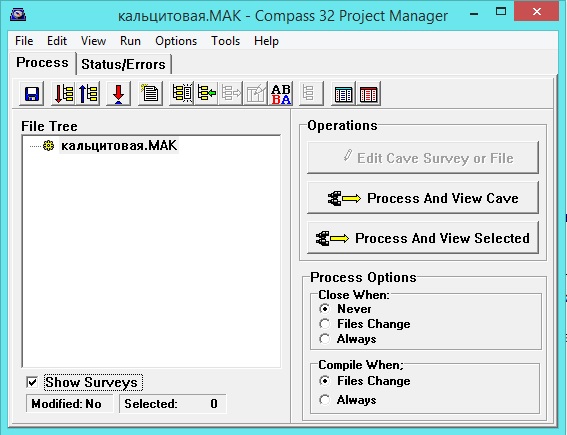Switch to the Status/Errors tab
Screen dimensions: 567x435
click(123, 64)
